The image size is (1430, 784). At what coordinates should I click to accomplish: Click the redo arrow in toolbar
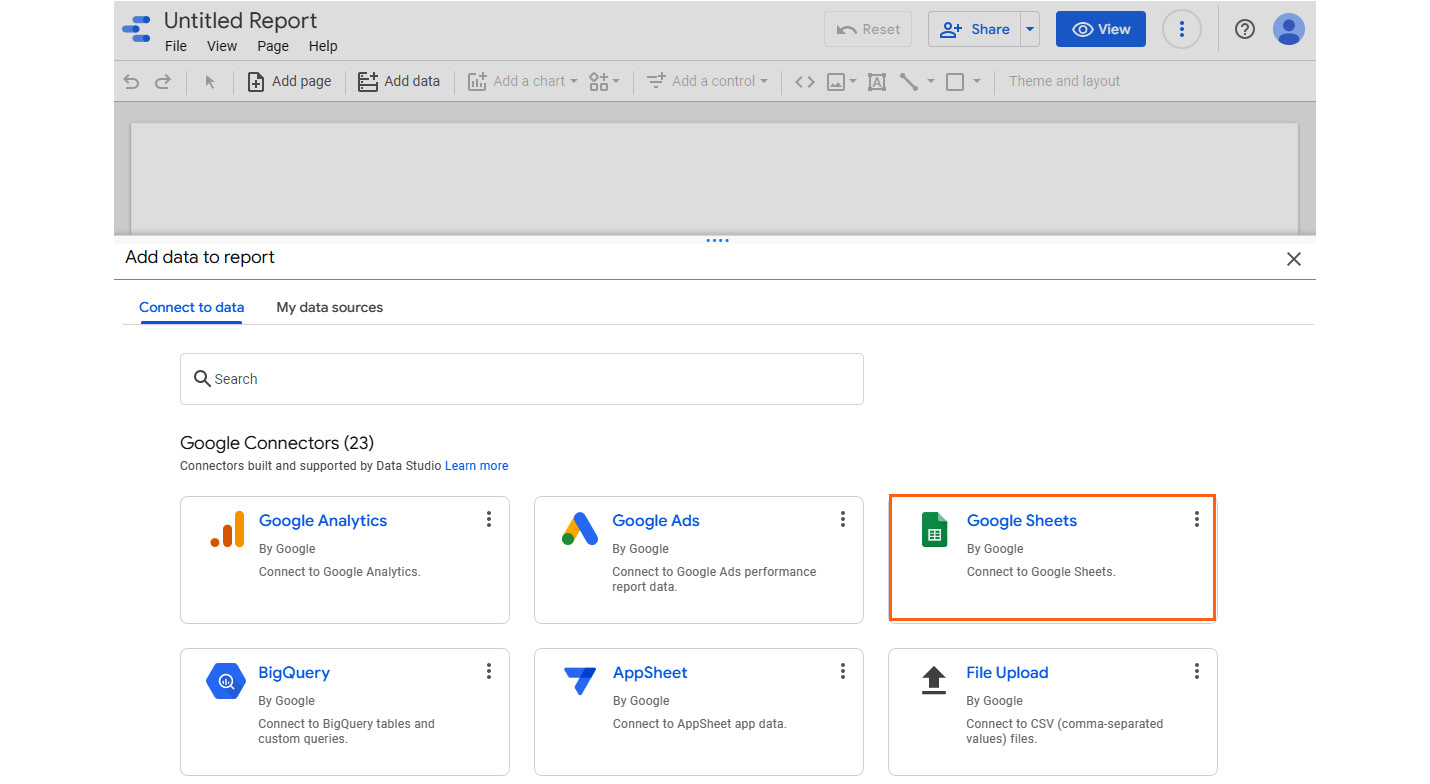(x=163, y=82)
